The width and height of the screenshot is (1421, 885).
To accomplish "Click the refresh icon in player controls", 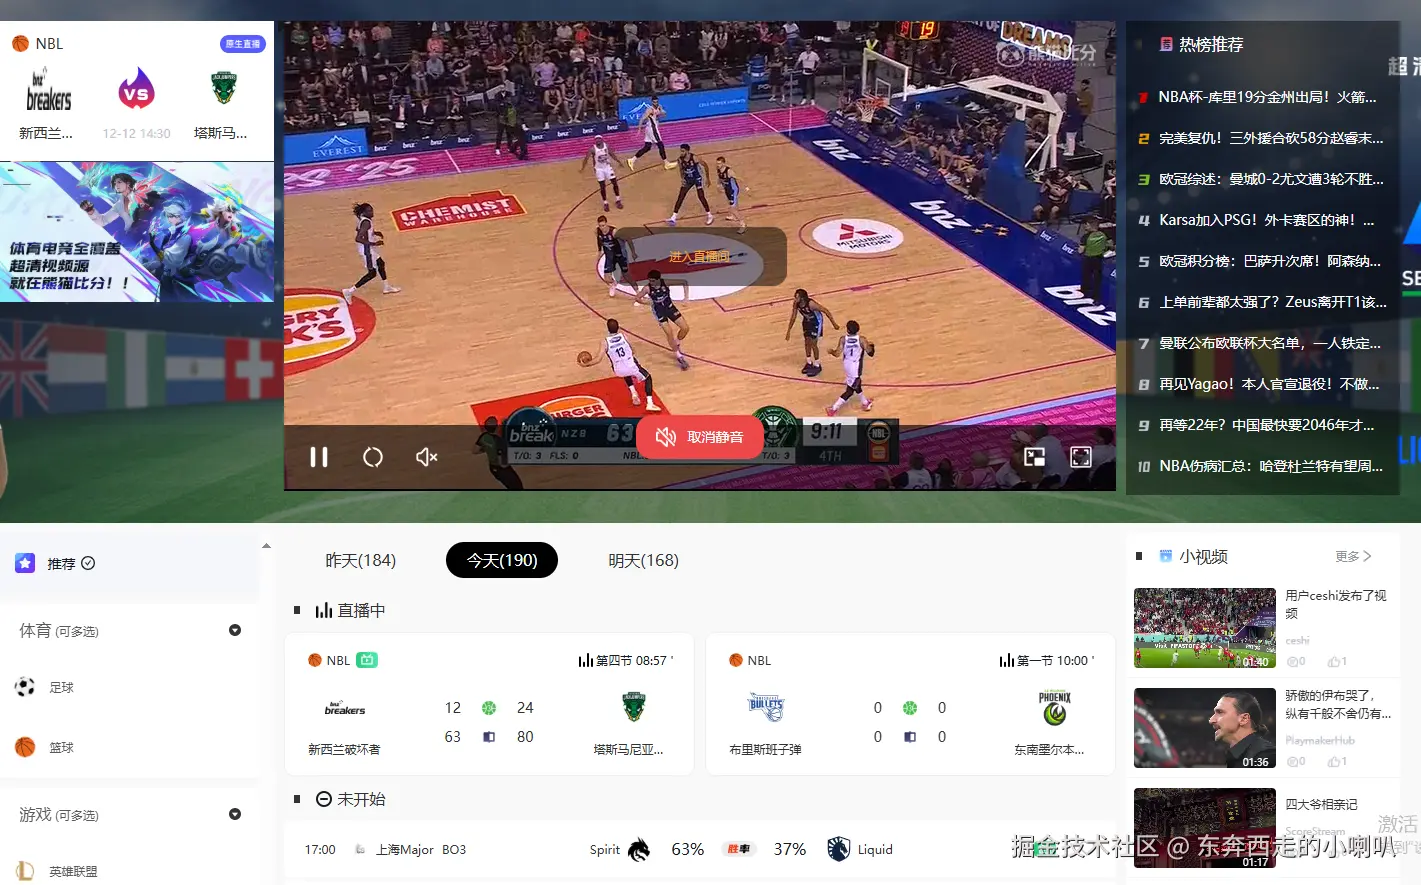I will tap(373, 457).
